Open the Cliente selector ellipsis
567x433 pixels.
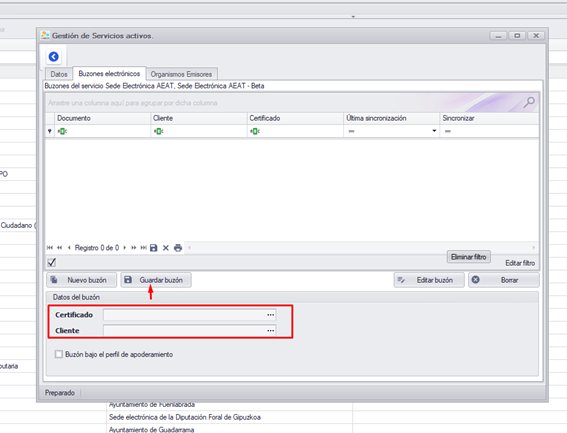click(x=270, y=331)
